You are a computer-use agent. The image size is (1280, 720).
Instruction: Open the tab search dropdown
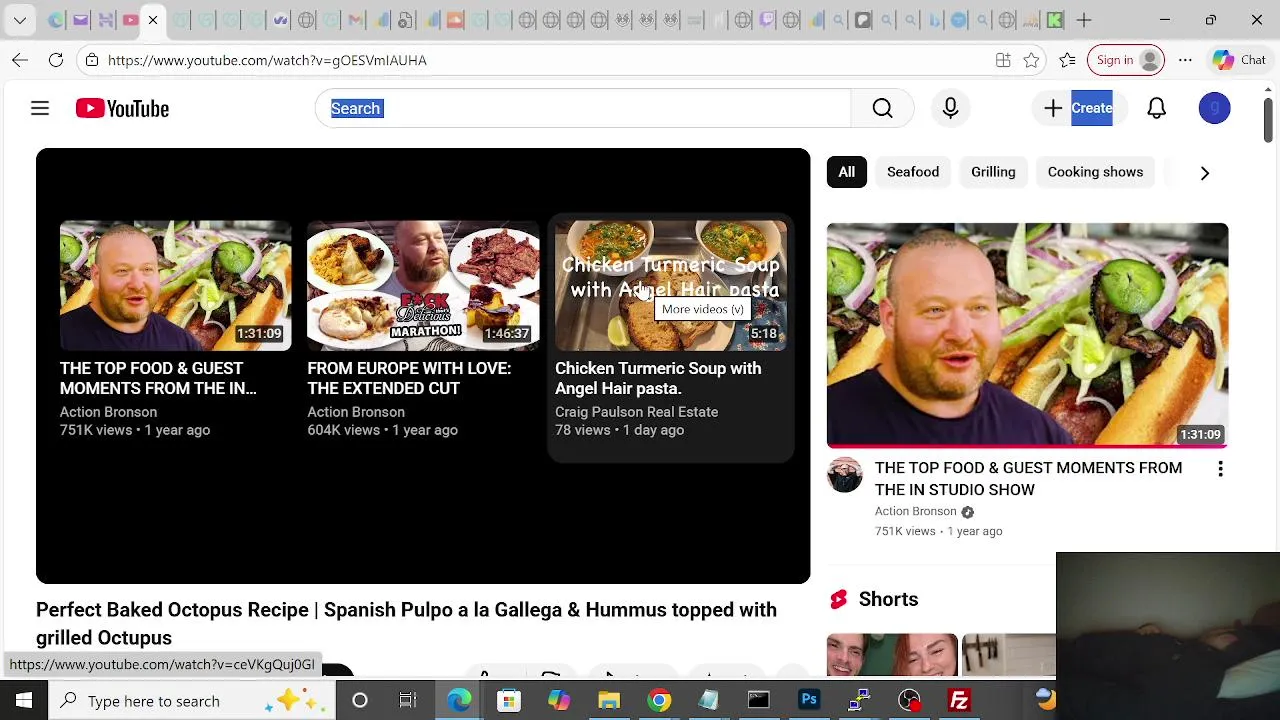point(20,20)
